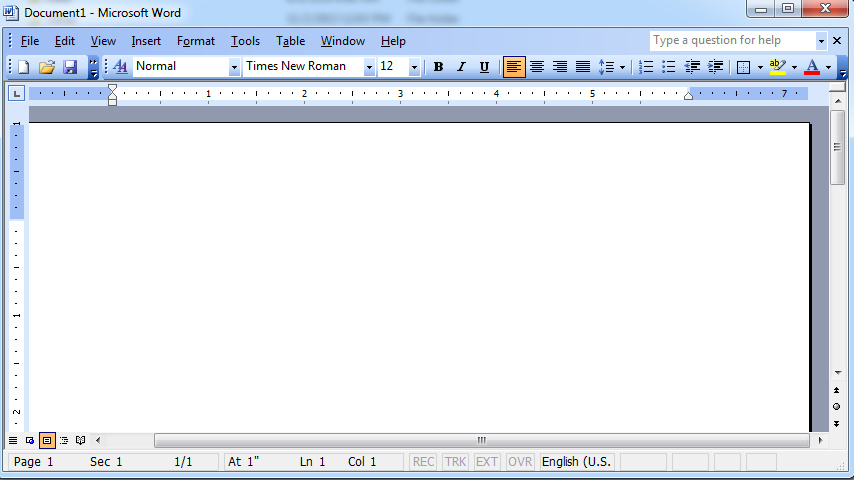Click the Save floppy disk icon
The height and width of the screenshot is (480, 854).
coord(70,67)
